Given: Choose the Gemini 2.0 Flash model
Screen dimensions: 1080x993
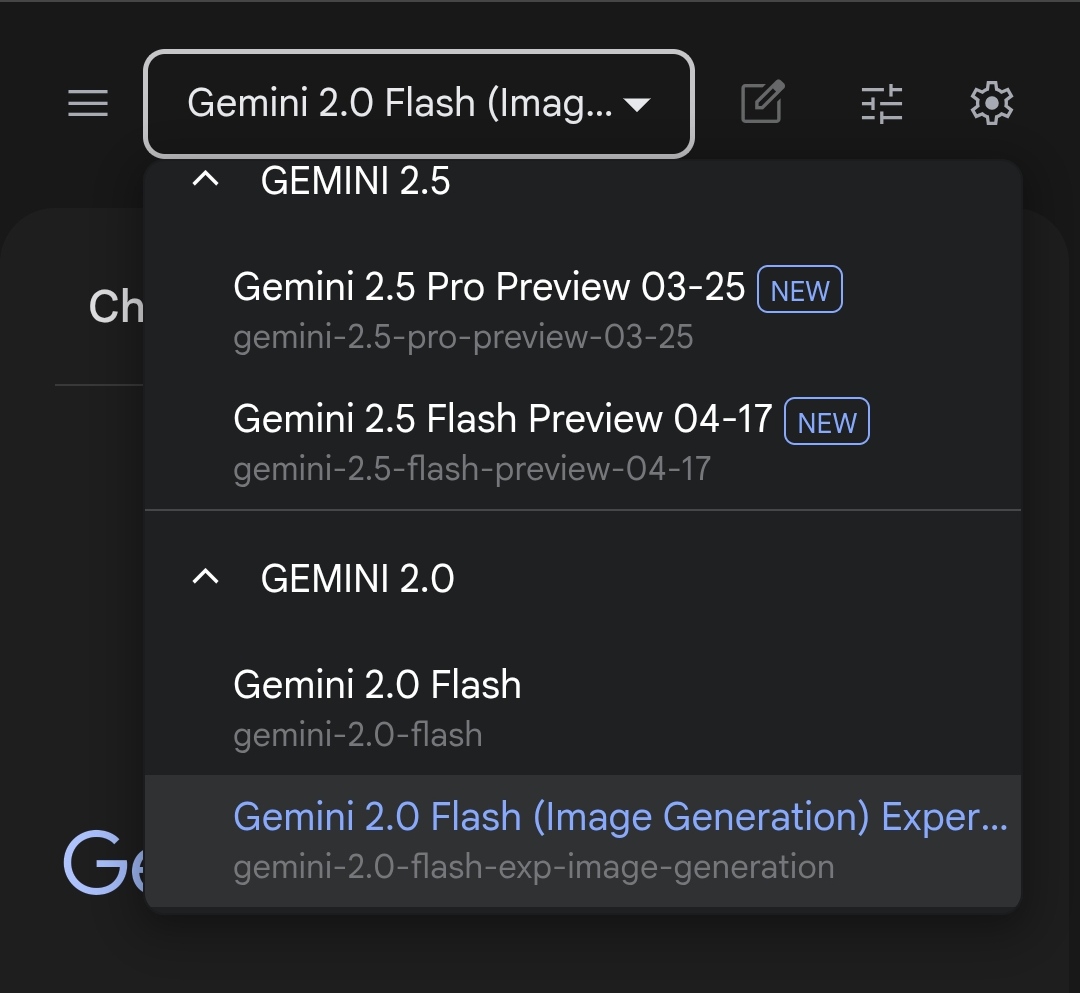Looking at the screenshot, I should [583, 709].
